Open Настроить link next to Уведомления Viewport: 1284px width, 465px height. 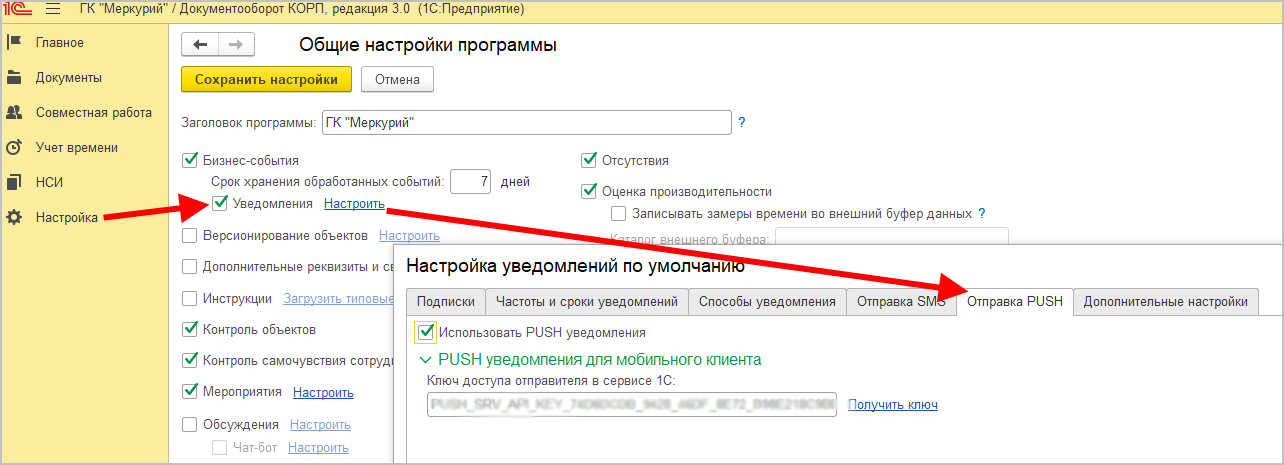(x=354, y=203)
